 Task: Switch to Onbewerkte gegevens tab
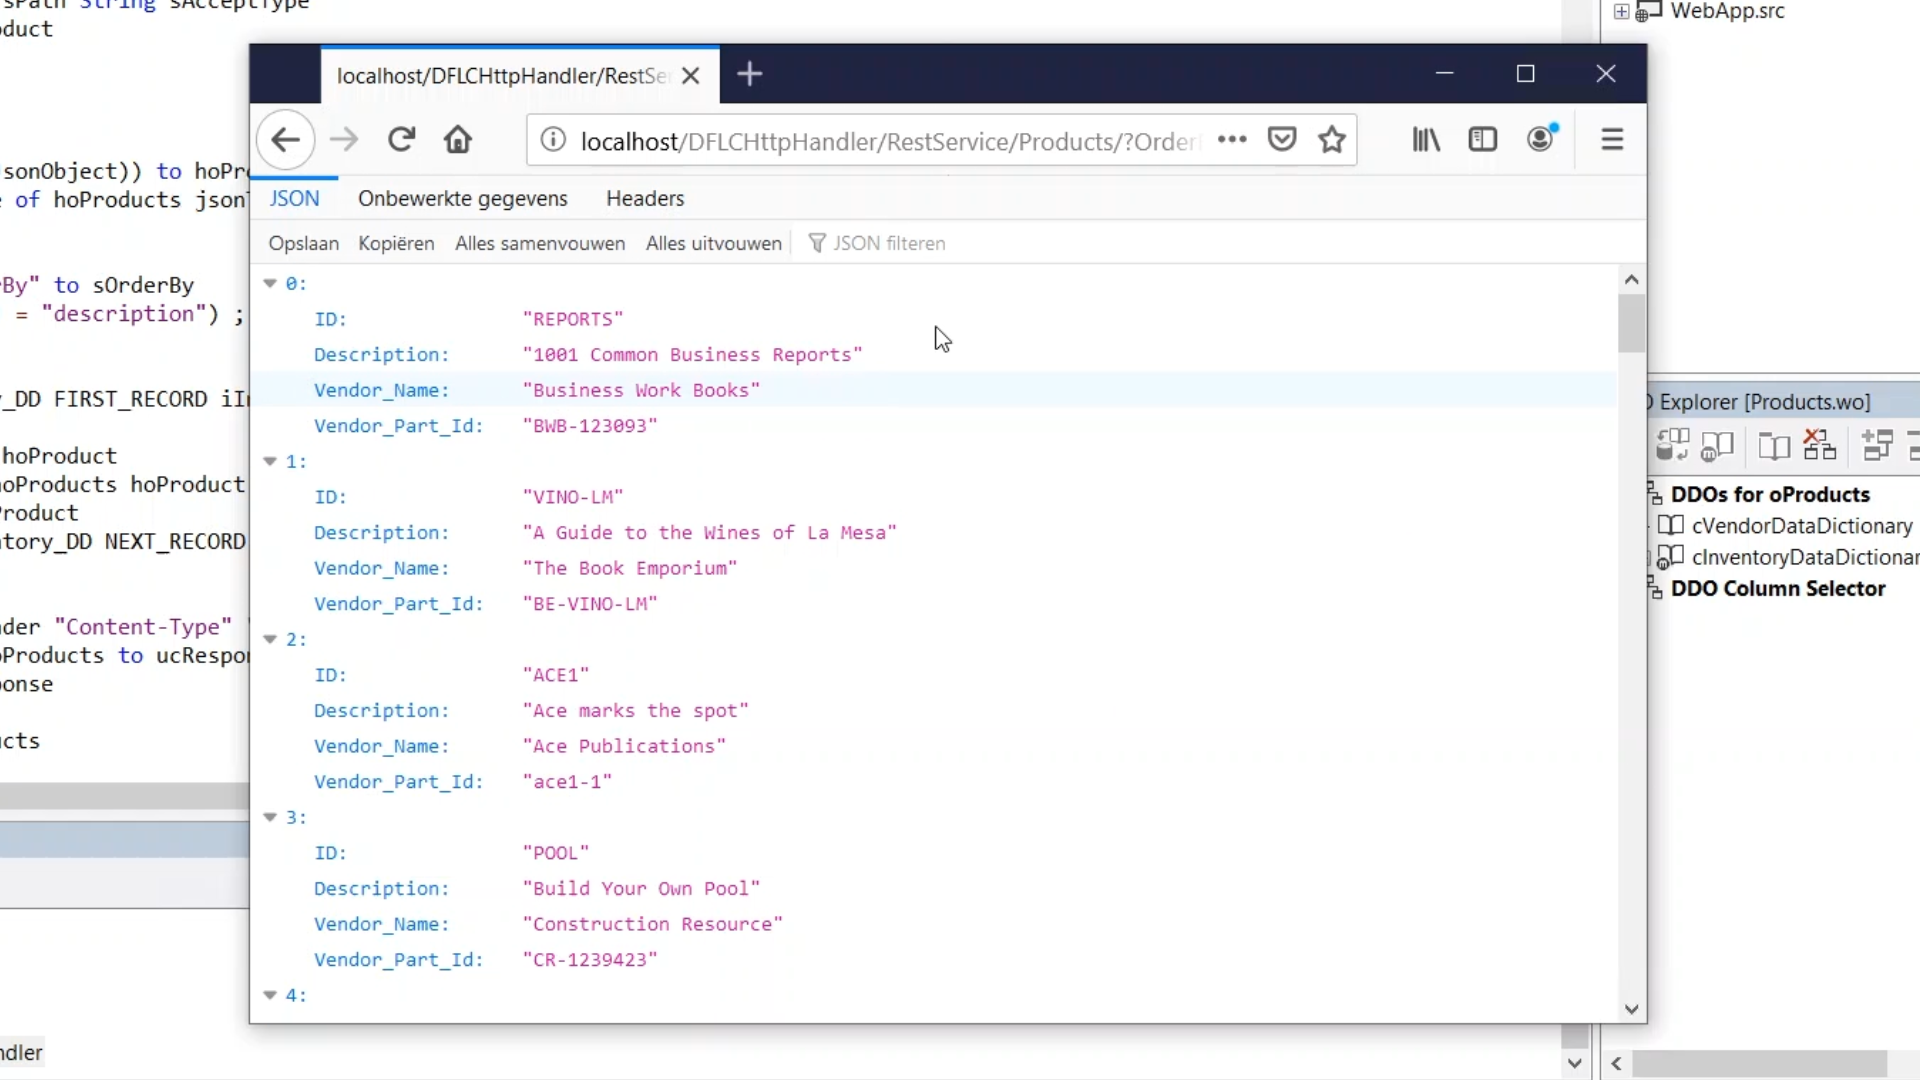tap(462, 199)
